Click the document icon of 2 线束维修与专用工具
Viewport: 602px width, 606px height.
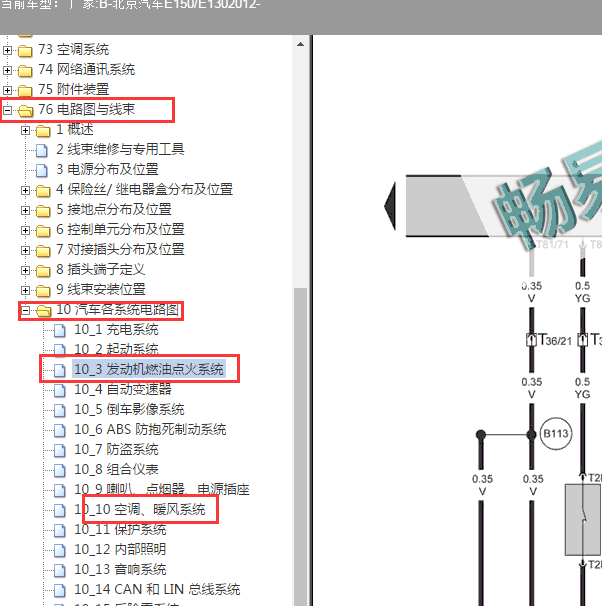(x=42, y=150)
